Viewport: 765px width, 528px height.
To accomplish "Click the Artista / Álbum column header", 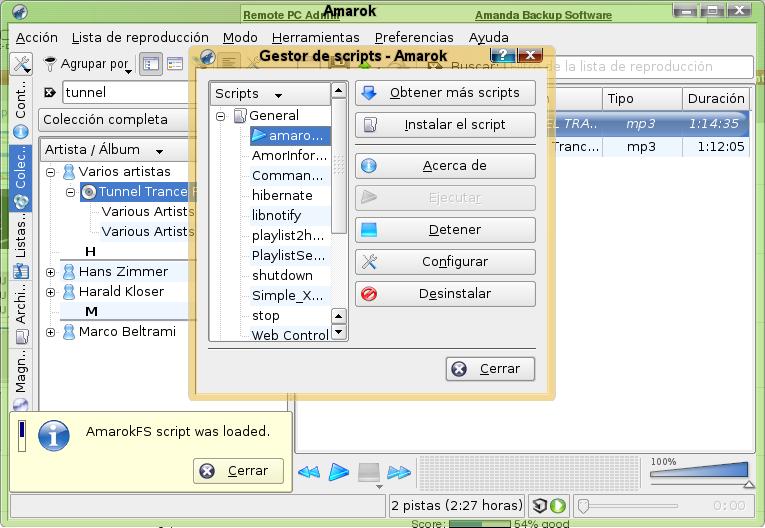I will click(117, 149).
